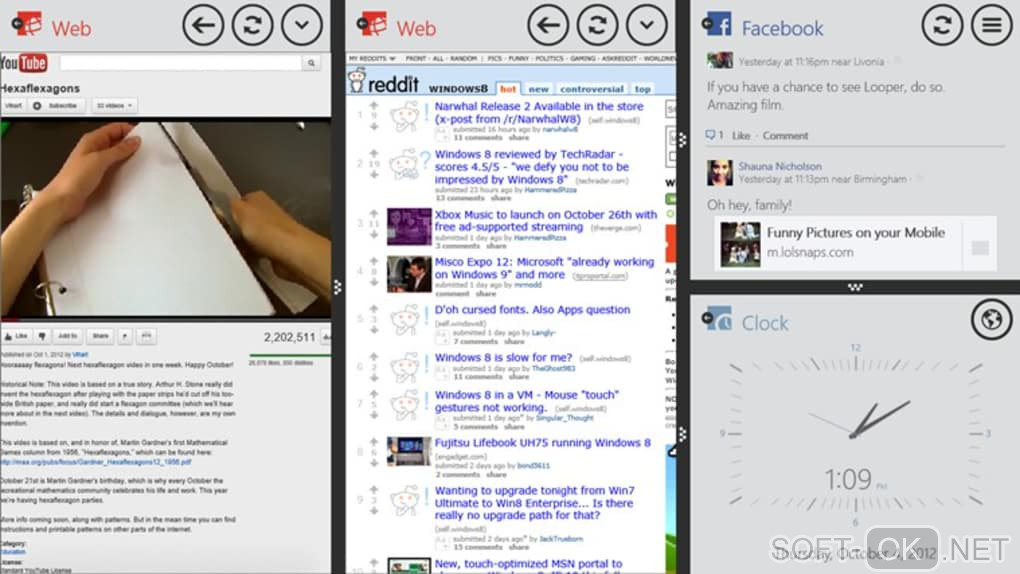
Task: Open FRONT in the reddit top bar
Action: click(416, 59)
